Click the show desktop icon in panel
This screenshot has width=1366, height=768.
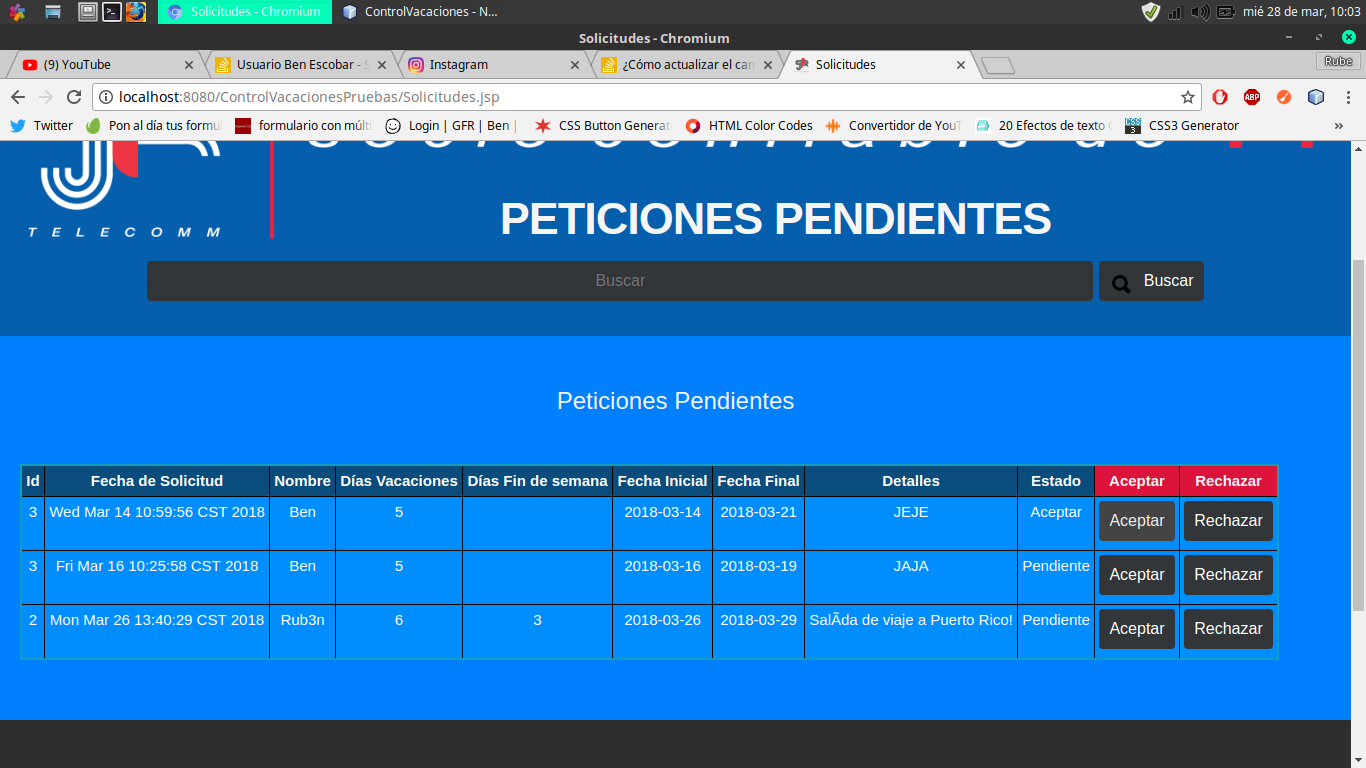click(x=53, y=12)
